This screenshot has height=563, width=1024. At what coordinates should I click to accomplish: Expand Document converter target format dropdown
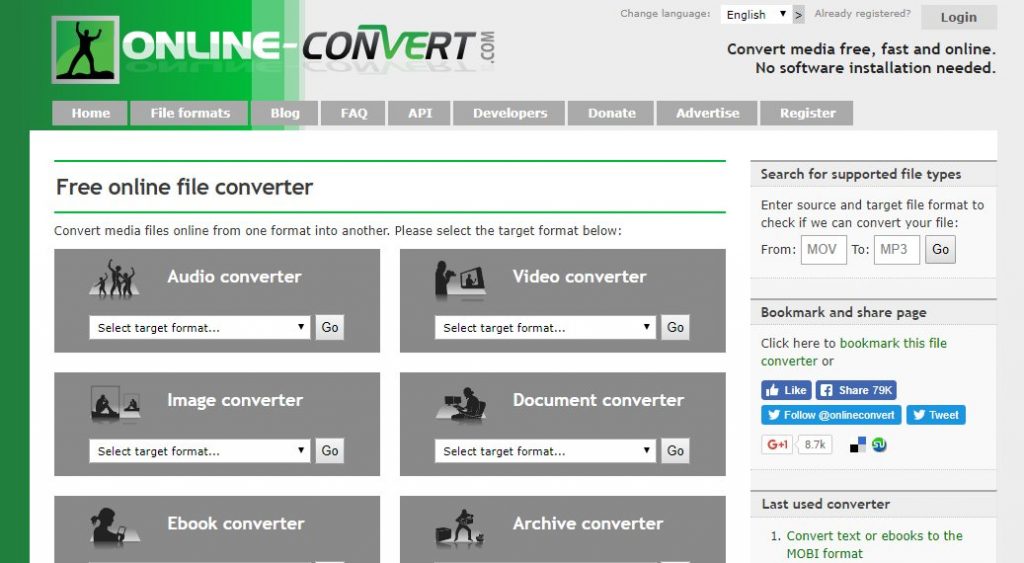click(546, 451)
